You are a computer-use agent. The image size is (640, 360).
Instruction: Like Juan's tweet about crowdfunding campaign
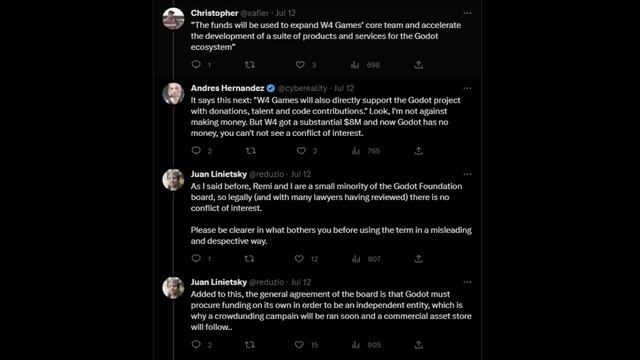[299, 344]
